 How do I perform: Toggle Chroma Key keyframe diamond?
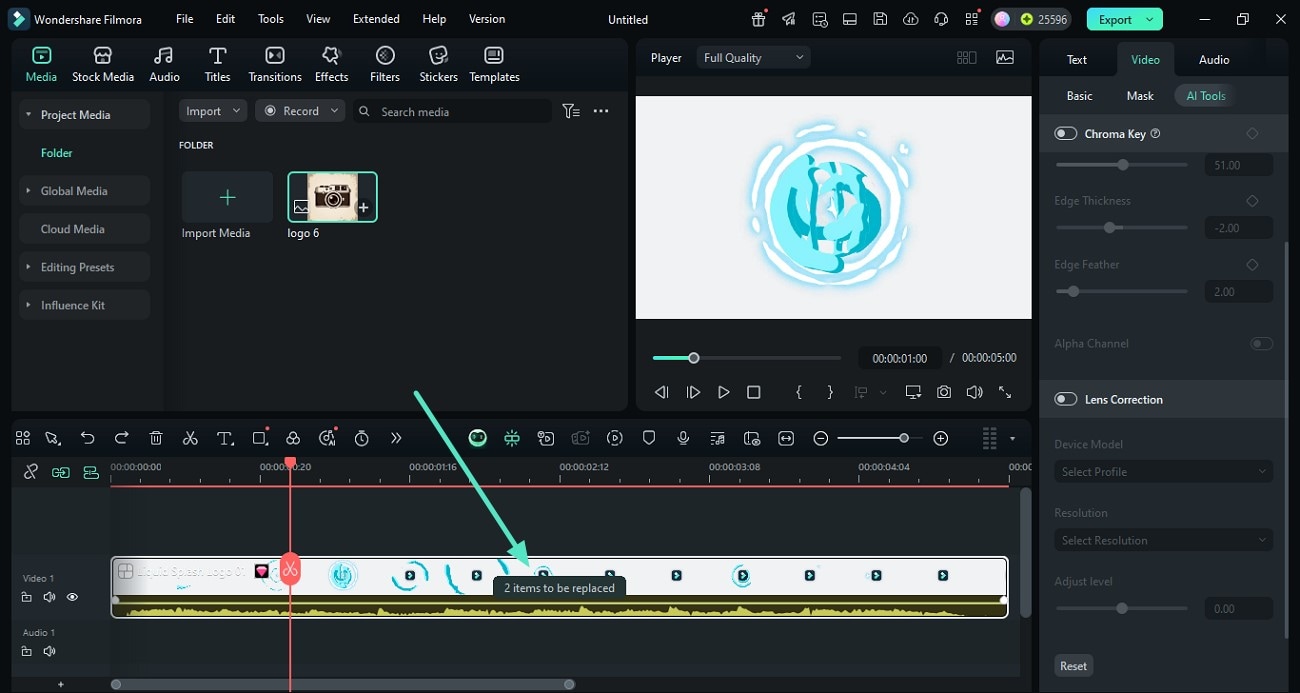tap(1252, 134)
